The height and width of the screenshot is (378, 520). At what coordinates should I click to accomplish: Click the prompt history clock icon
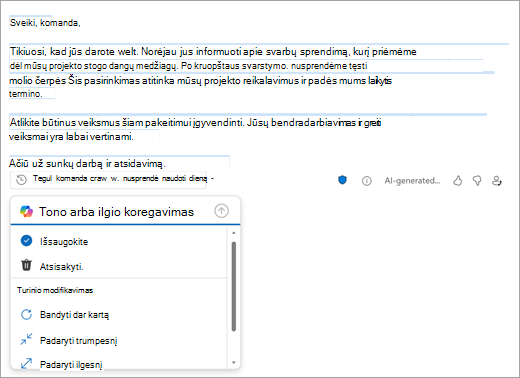21,180
